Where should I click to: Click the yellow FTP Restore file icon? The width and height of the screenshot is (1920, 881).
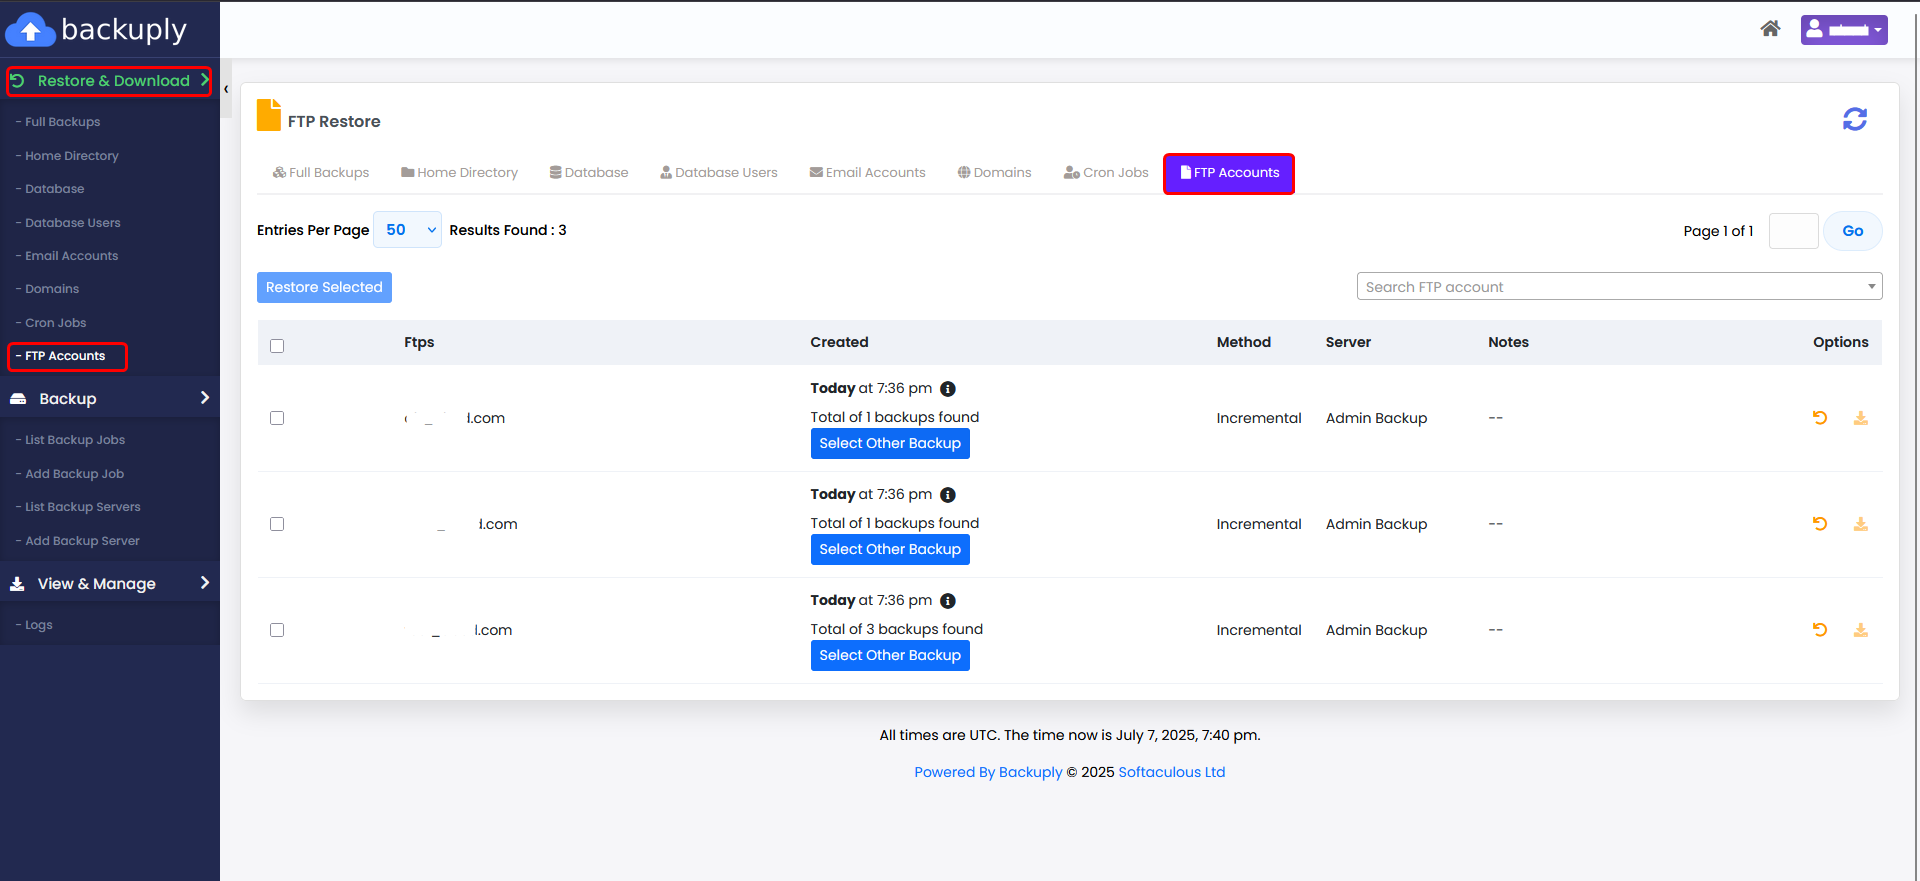pos(269,115)
